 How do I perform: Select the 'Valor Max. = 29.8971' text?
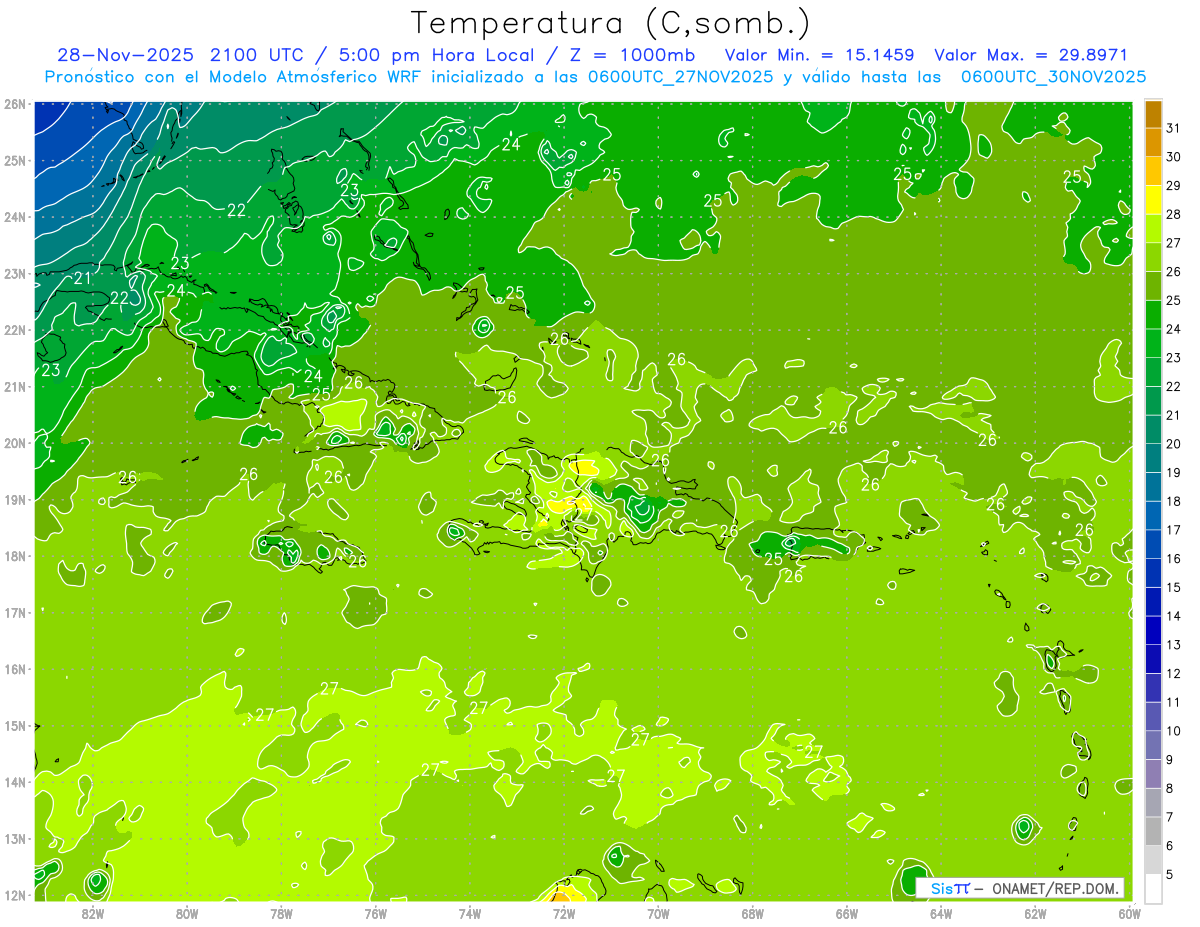coord(1031,55)
